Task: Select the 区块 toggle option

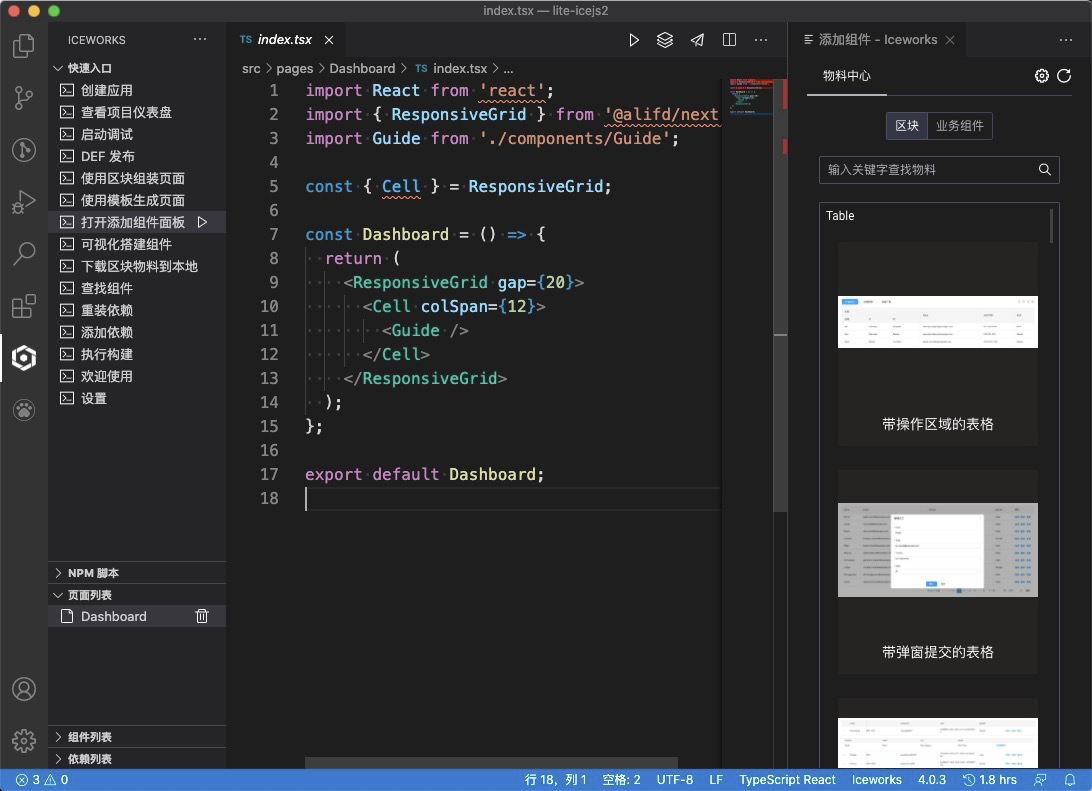Action: click(906, 125)
